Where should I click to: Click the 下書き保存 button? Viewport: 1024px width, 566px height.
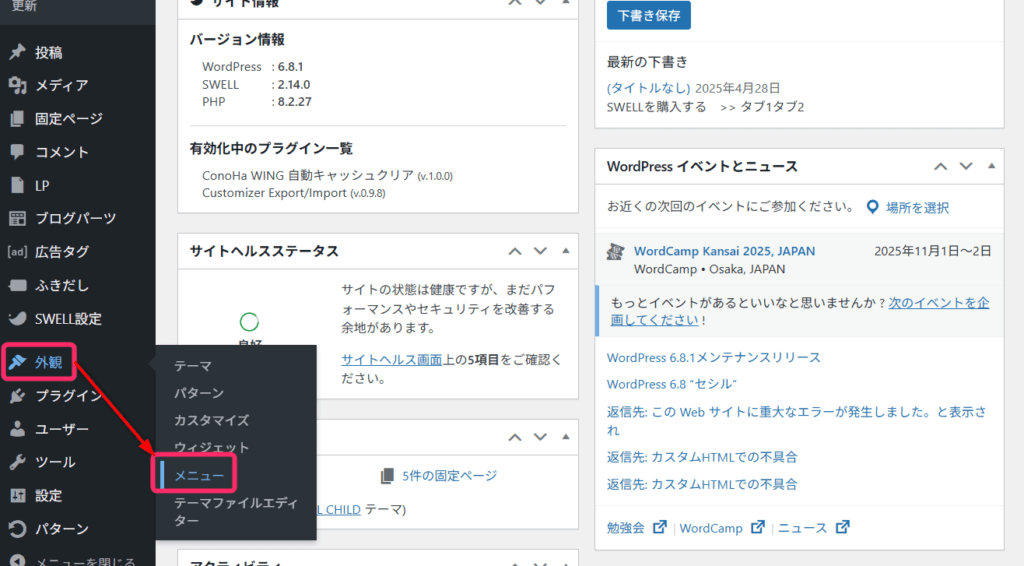[x=648, y=15]
